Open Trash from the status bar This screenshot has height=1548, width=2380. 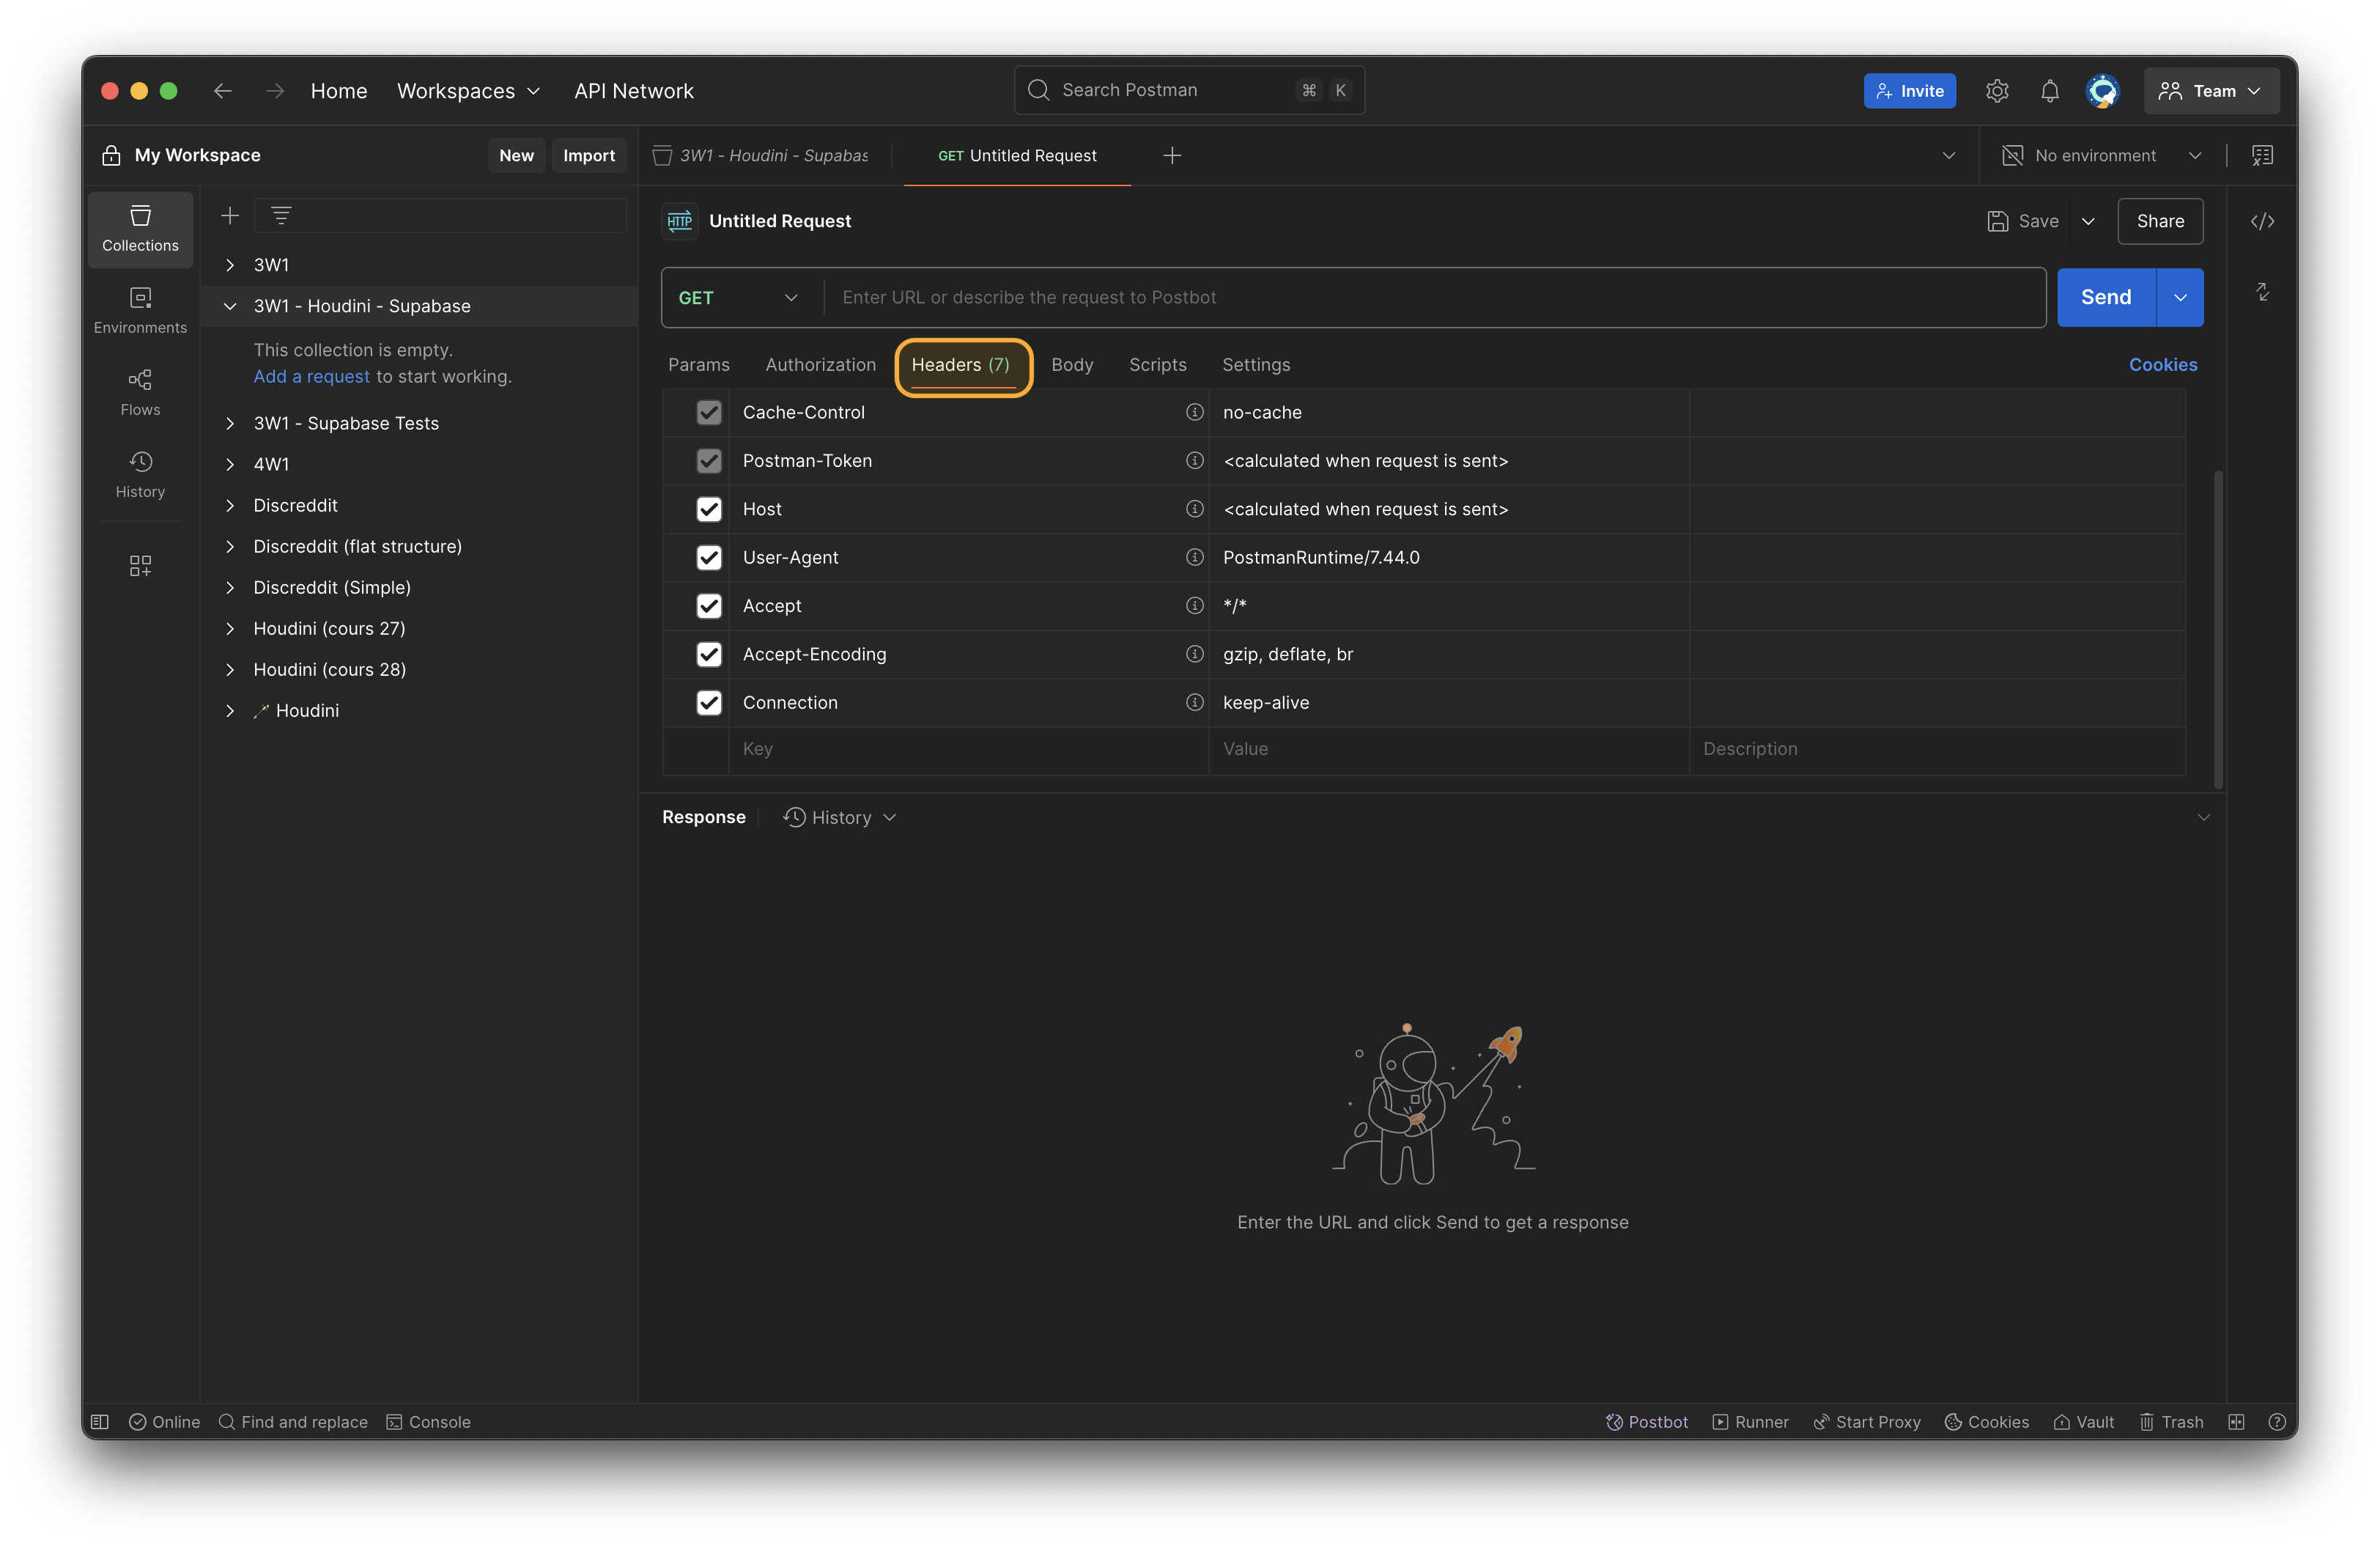coord(2171,1421)
